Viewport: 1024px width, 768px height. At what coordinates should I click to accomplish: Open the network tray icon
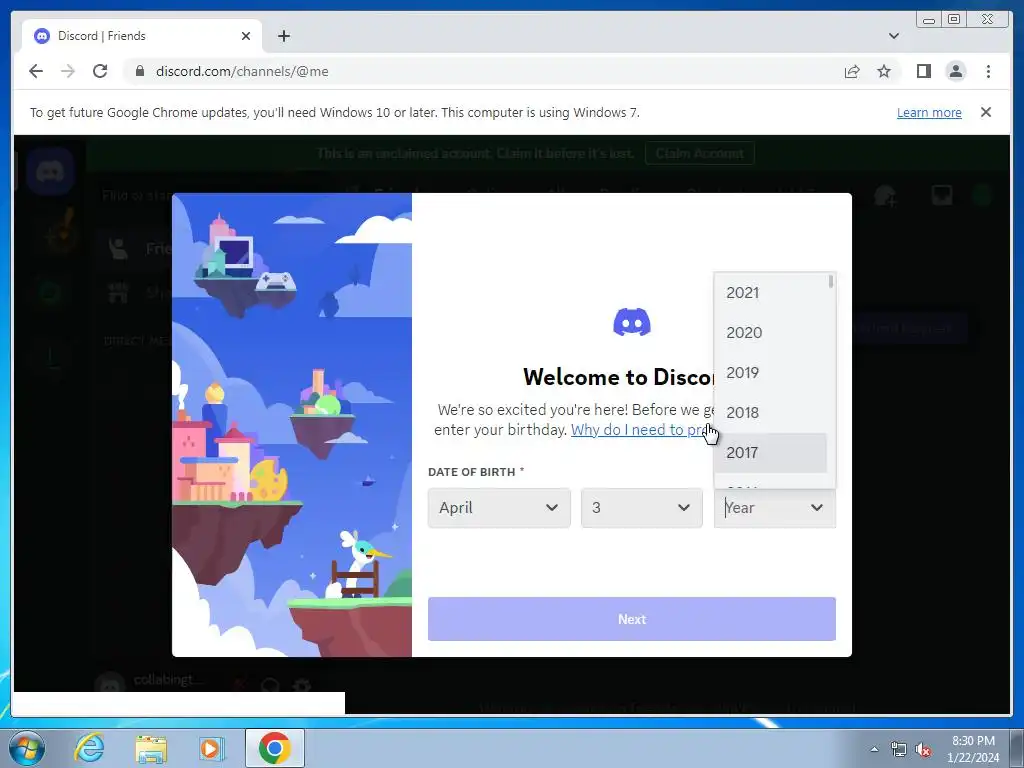pos(899,749)
